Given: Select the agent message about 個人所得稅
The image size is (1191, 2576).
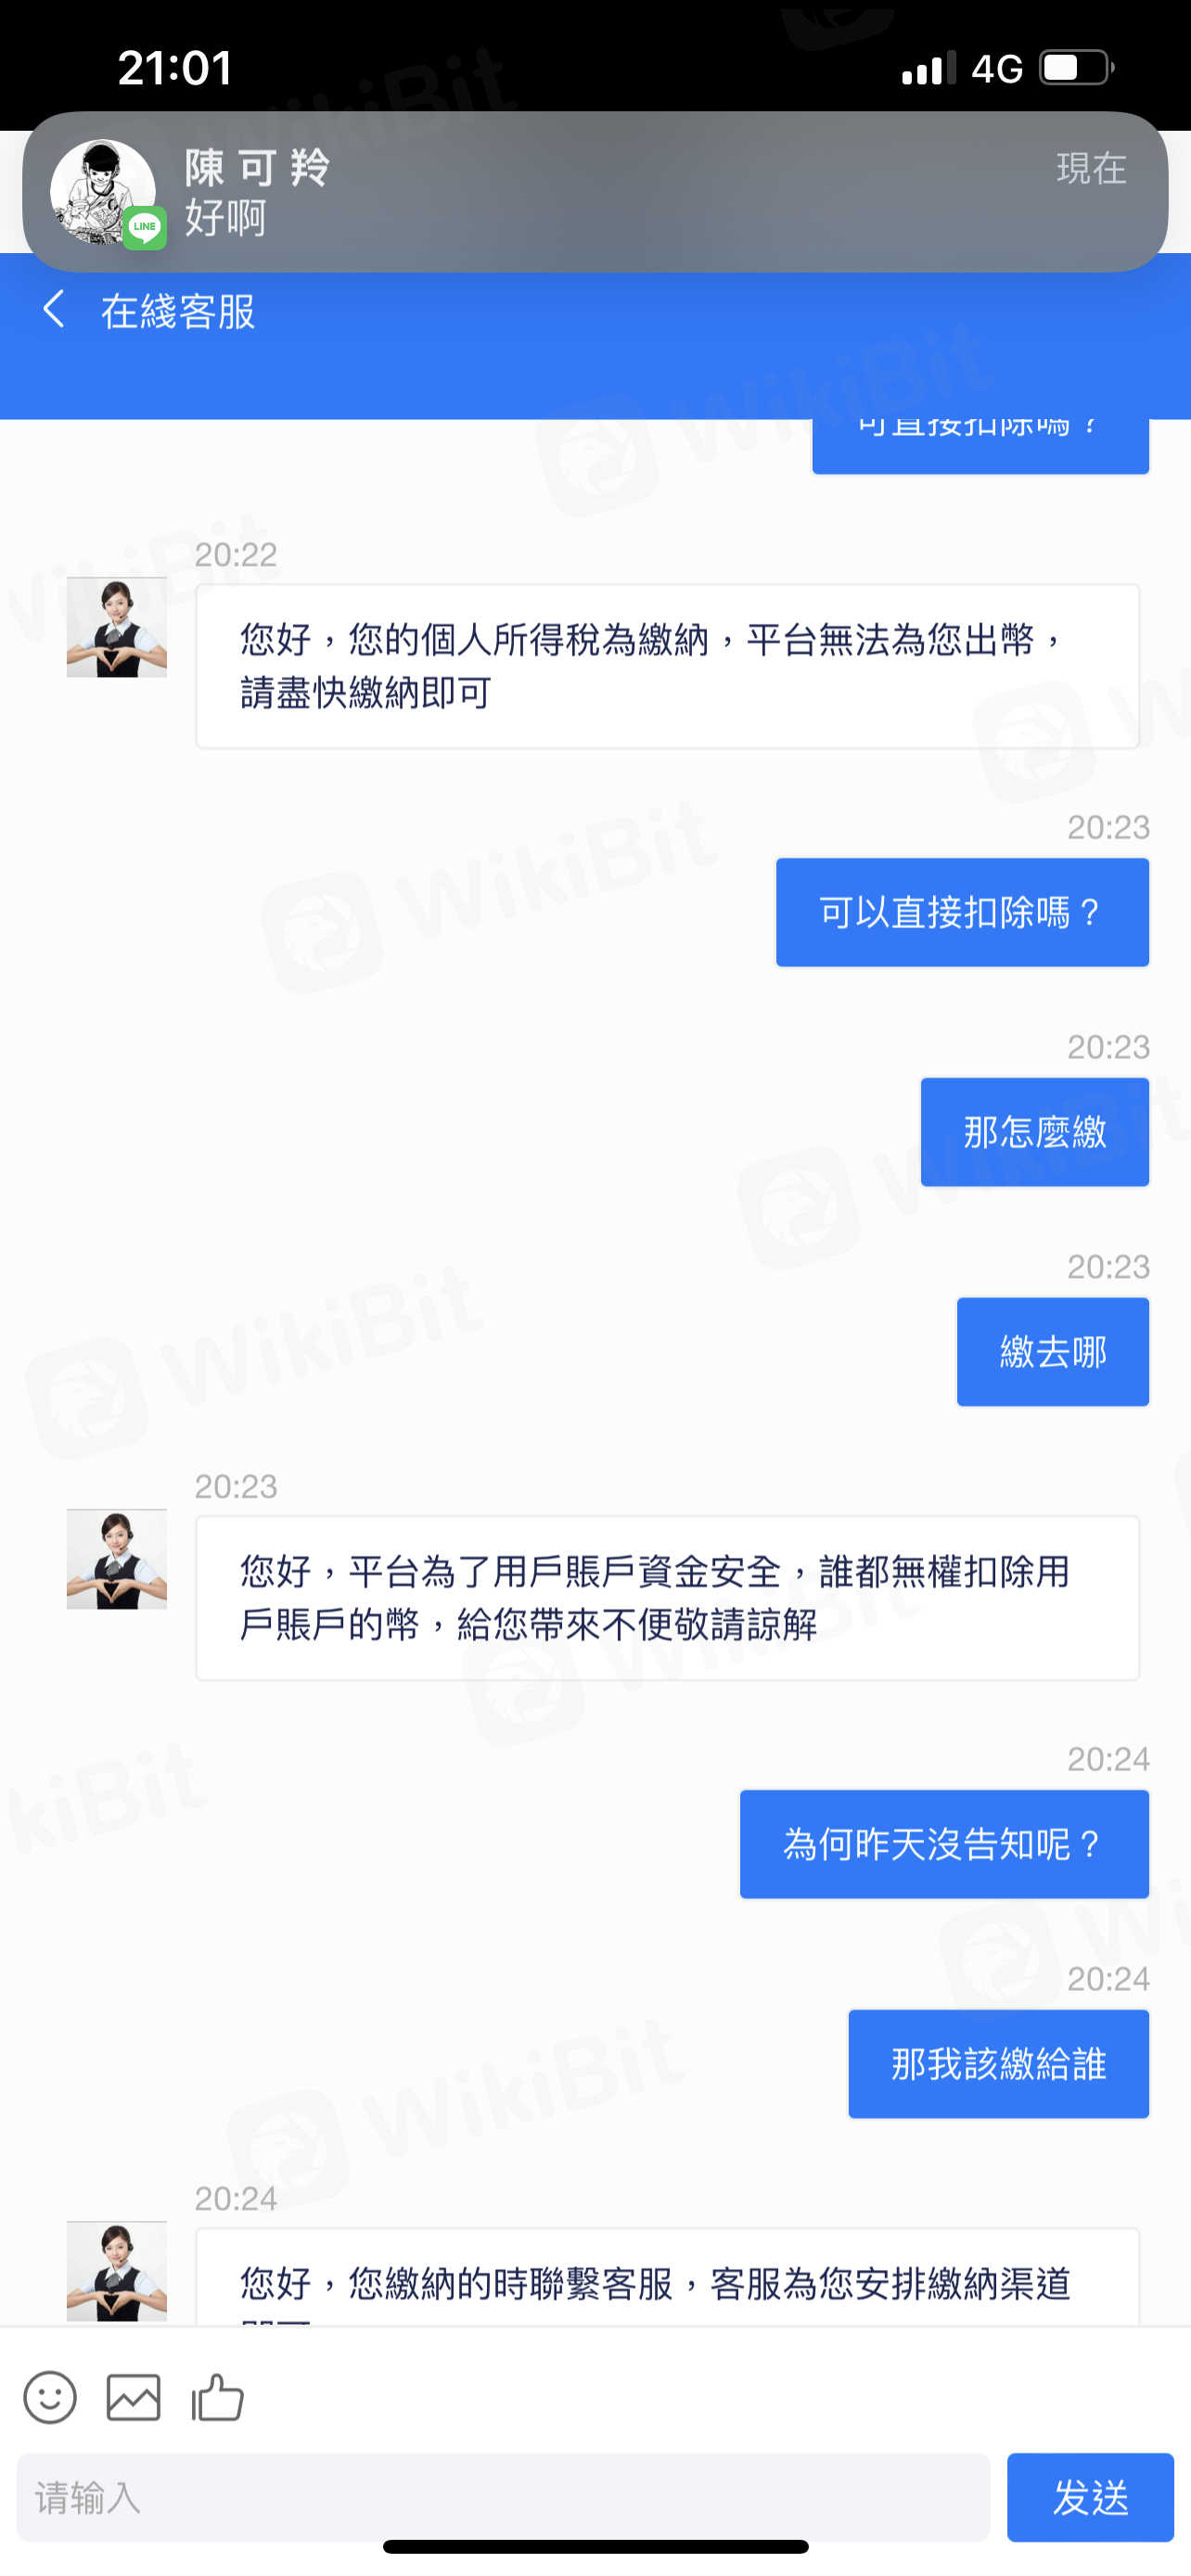Looking at the screenshot, I should [668, 666].
